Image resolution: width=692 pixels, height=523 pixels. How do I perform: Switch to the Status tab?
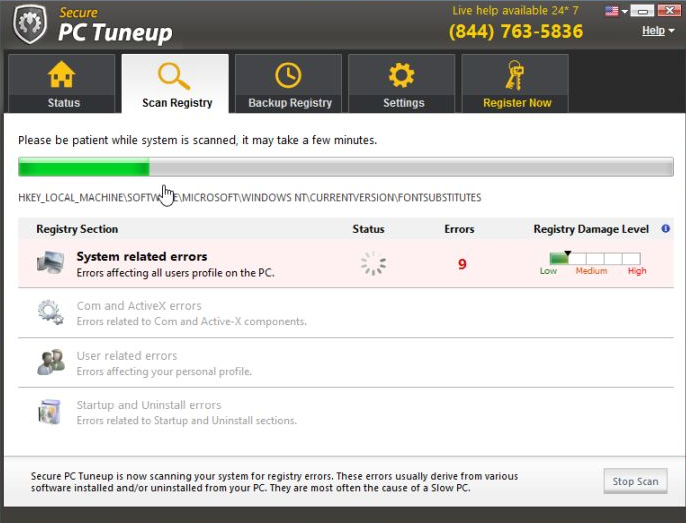click(x=63, y=84)
